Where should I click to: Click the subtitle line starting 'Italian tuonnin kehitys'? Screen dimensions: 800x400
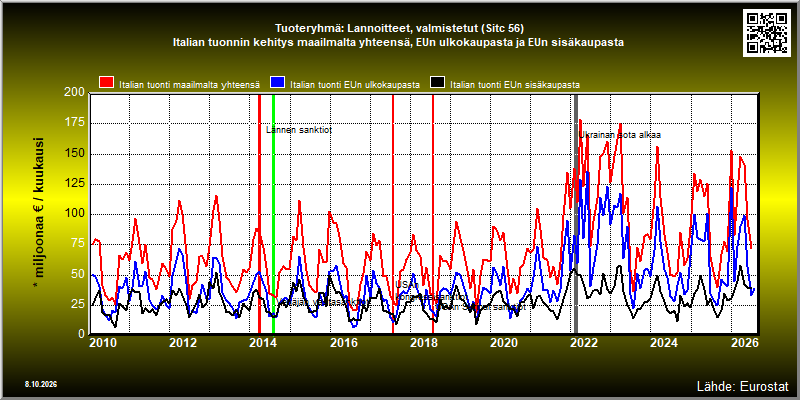point(399,42)
